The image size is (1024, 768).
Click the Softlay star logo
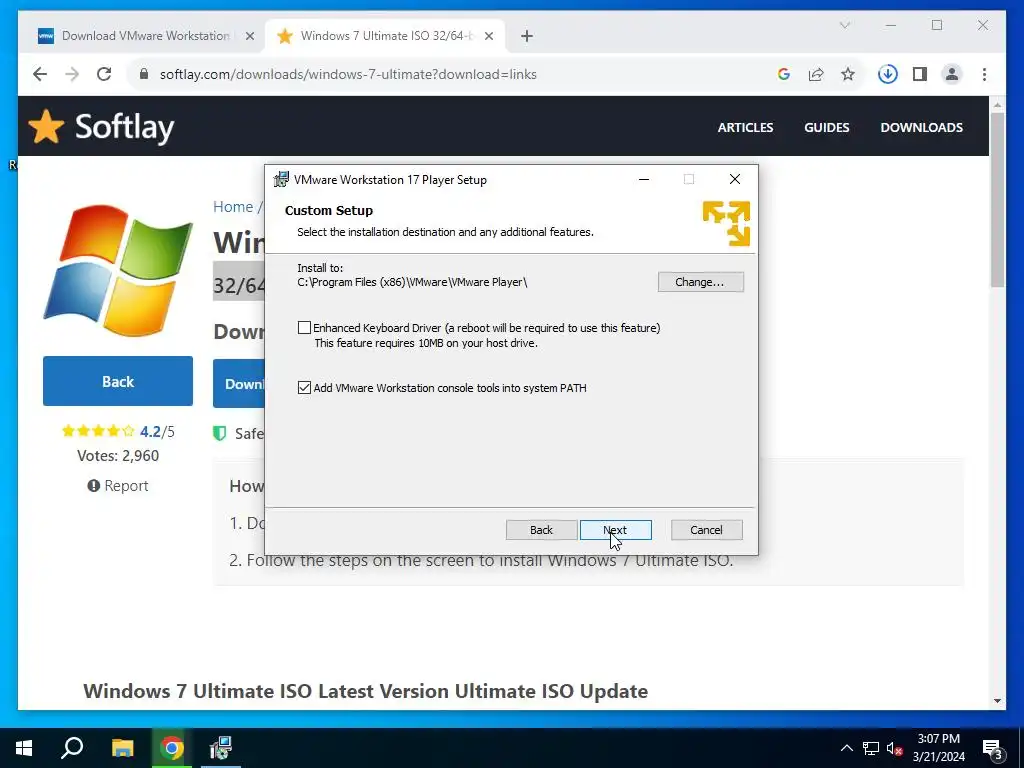(x=46, y=126)
